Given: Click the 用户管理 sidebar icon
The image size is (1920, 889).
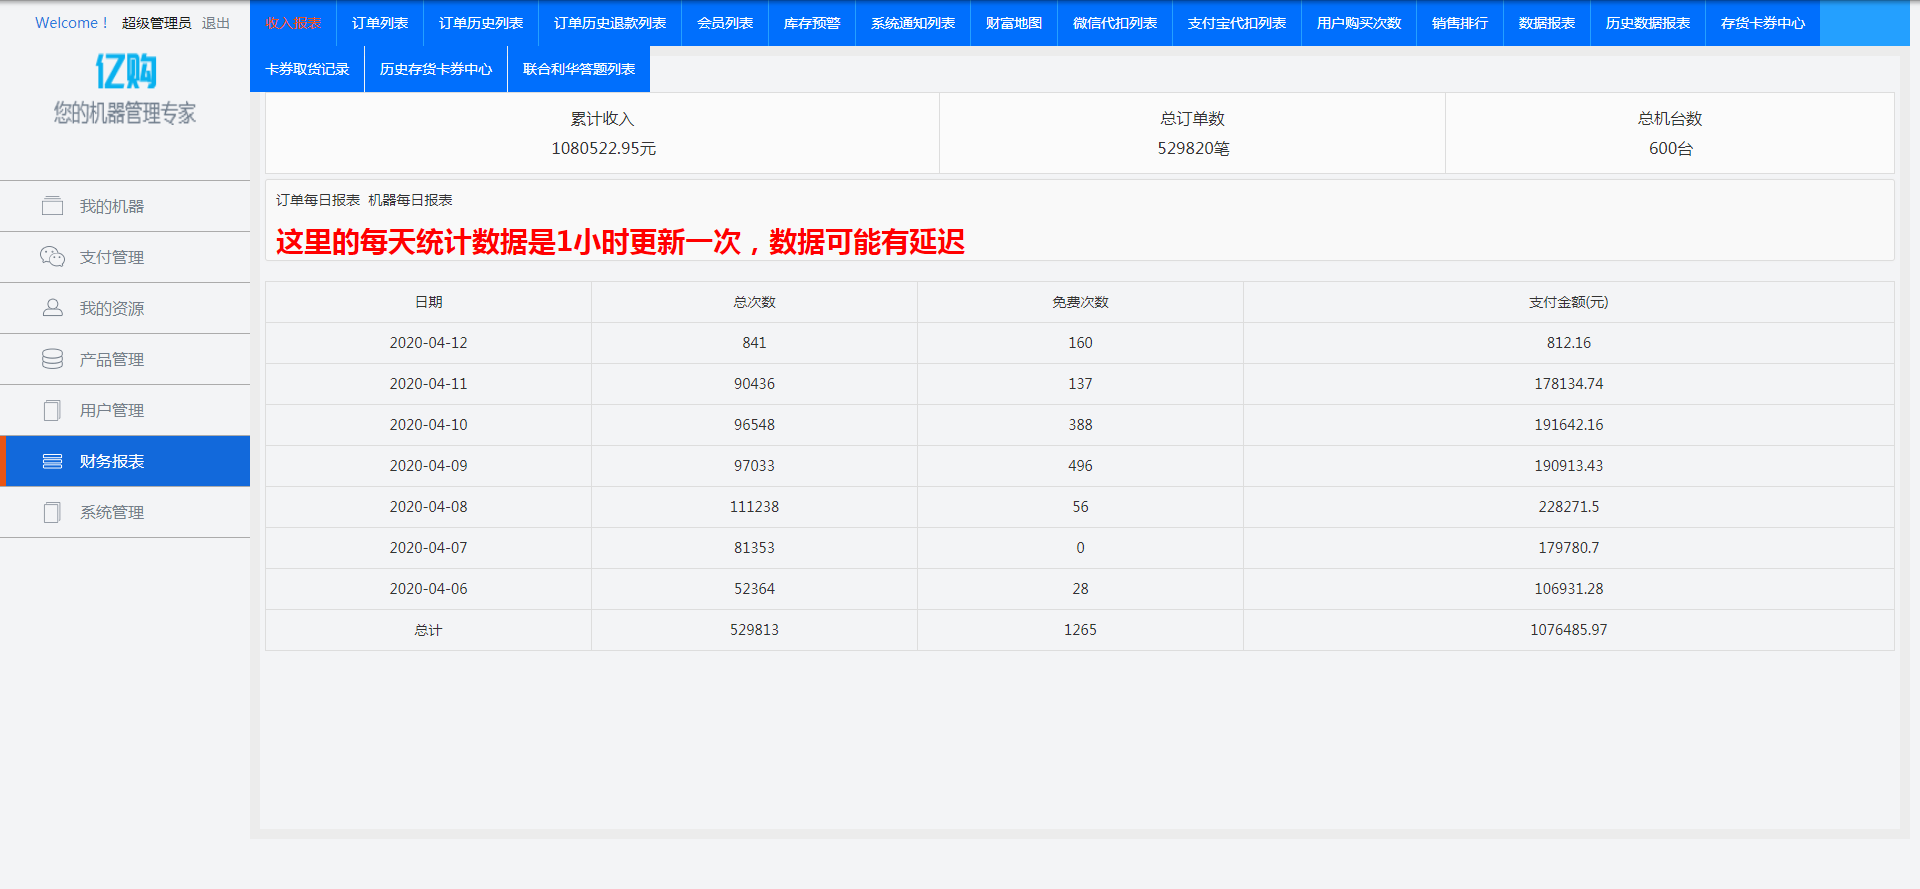Looking at the screenshot, I should point(52,410).
